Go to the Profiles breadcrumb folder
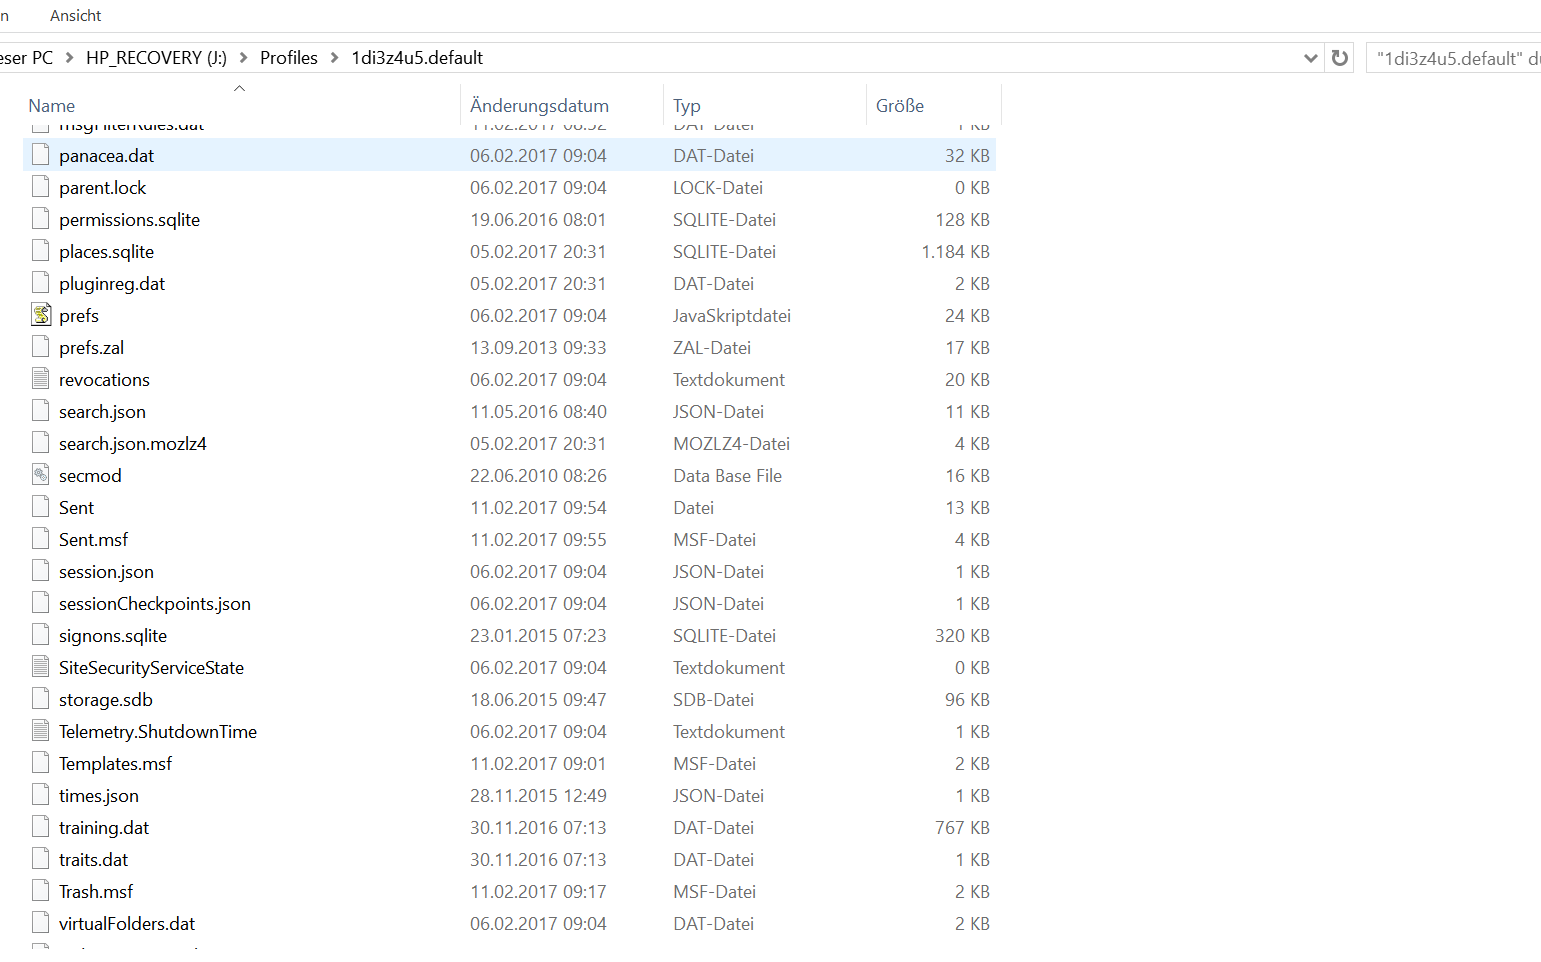The image size is (1541, 962). click(289, 58)
